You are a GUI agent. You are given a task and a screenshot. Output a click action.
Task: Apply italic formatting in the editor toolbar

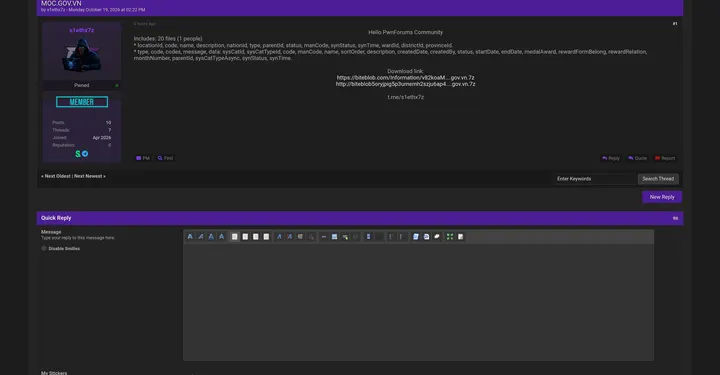pos(201,237)
